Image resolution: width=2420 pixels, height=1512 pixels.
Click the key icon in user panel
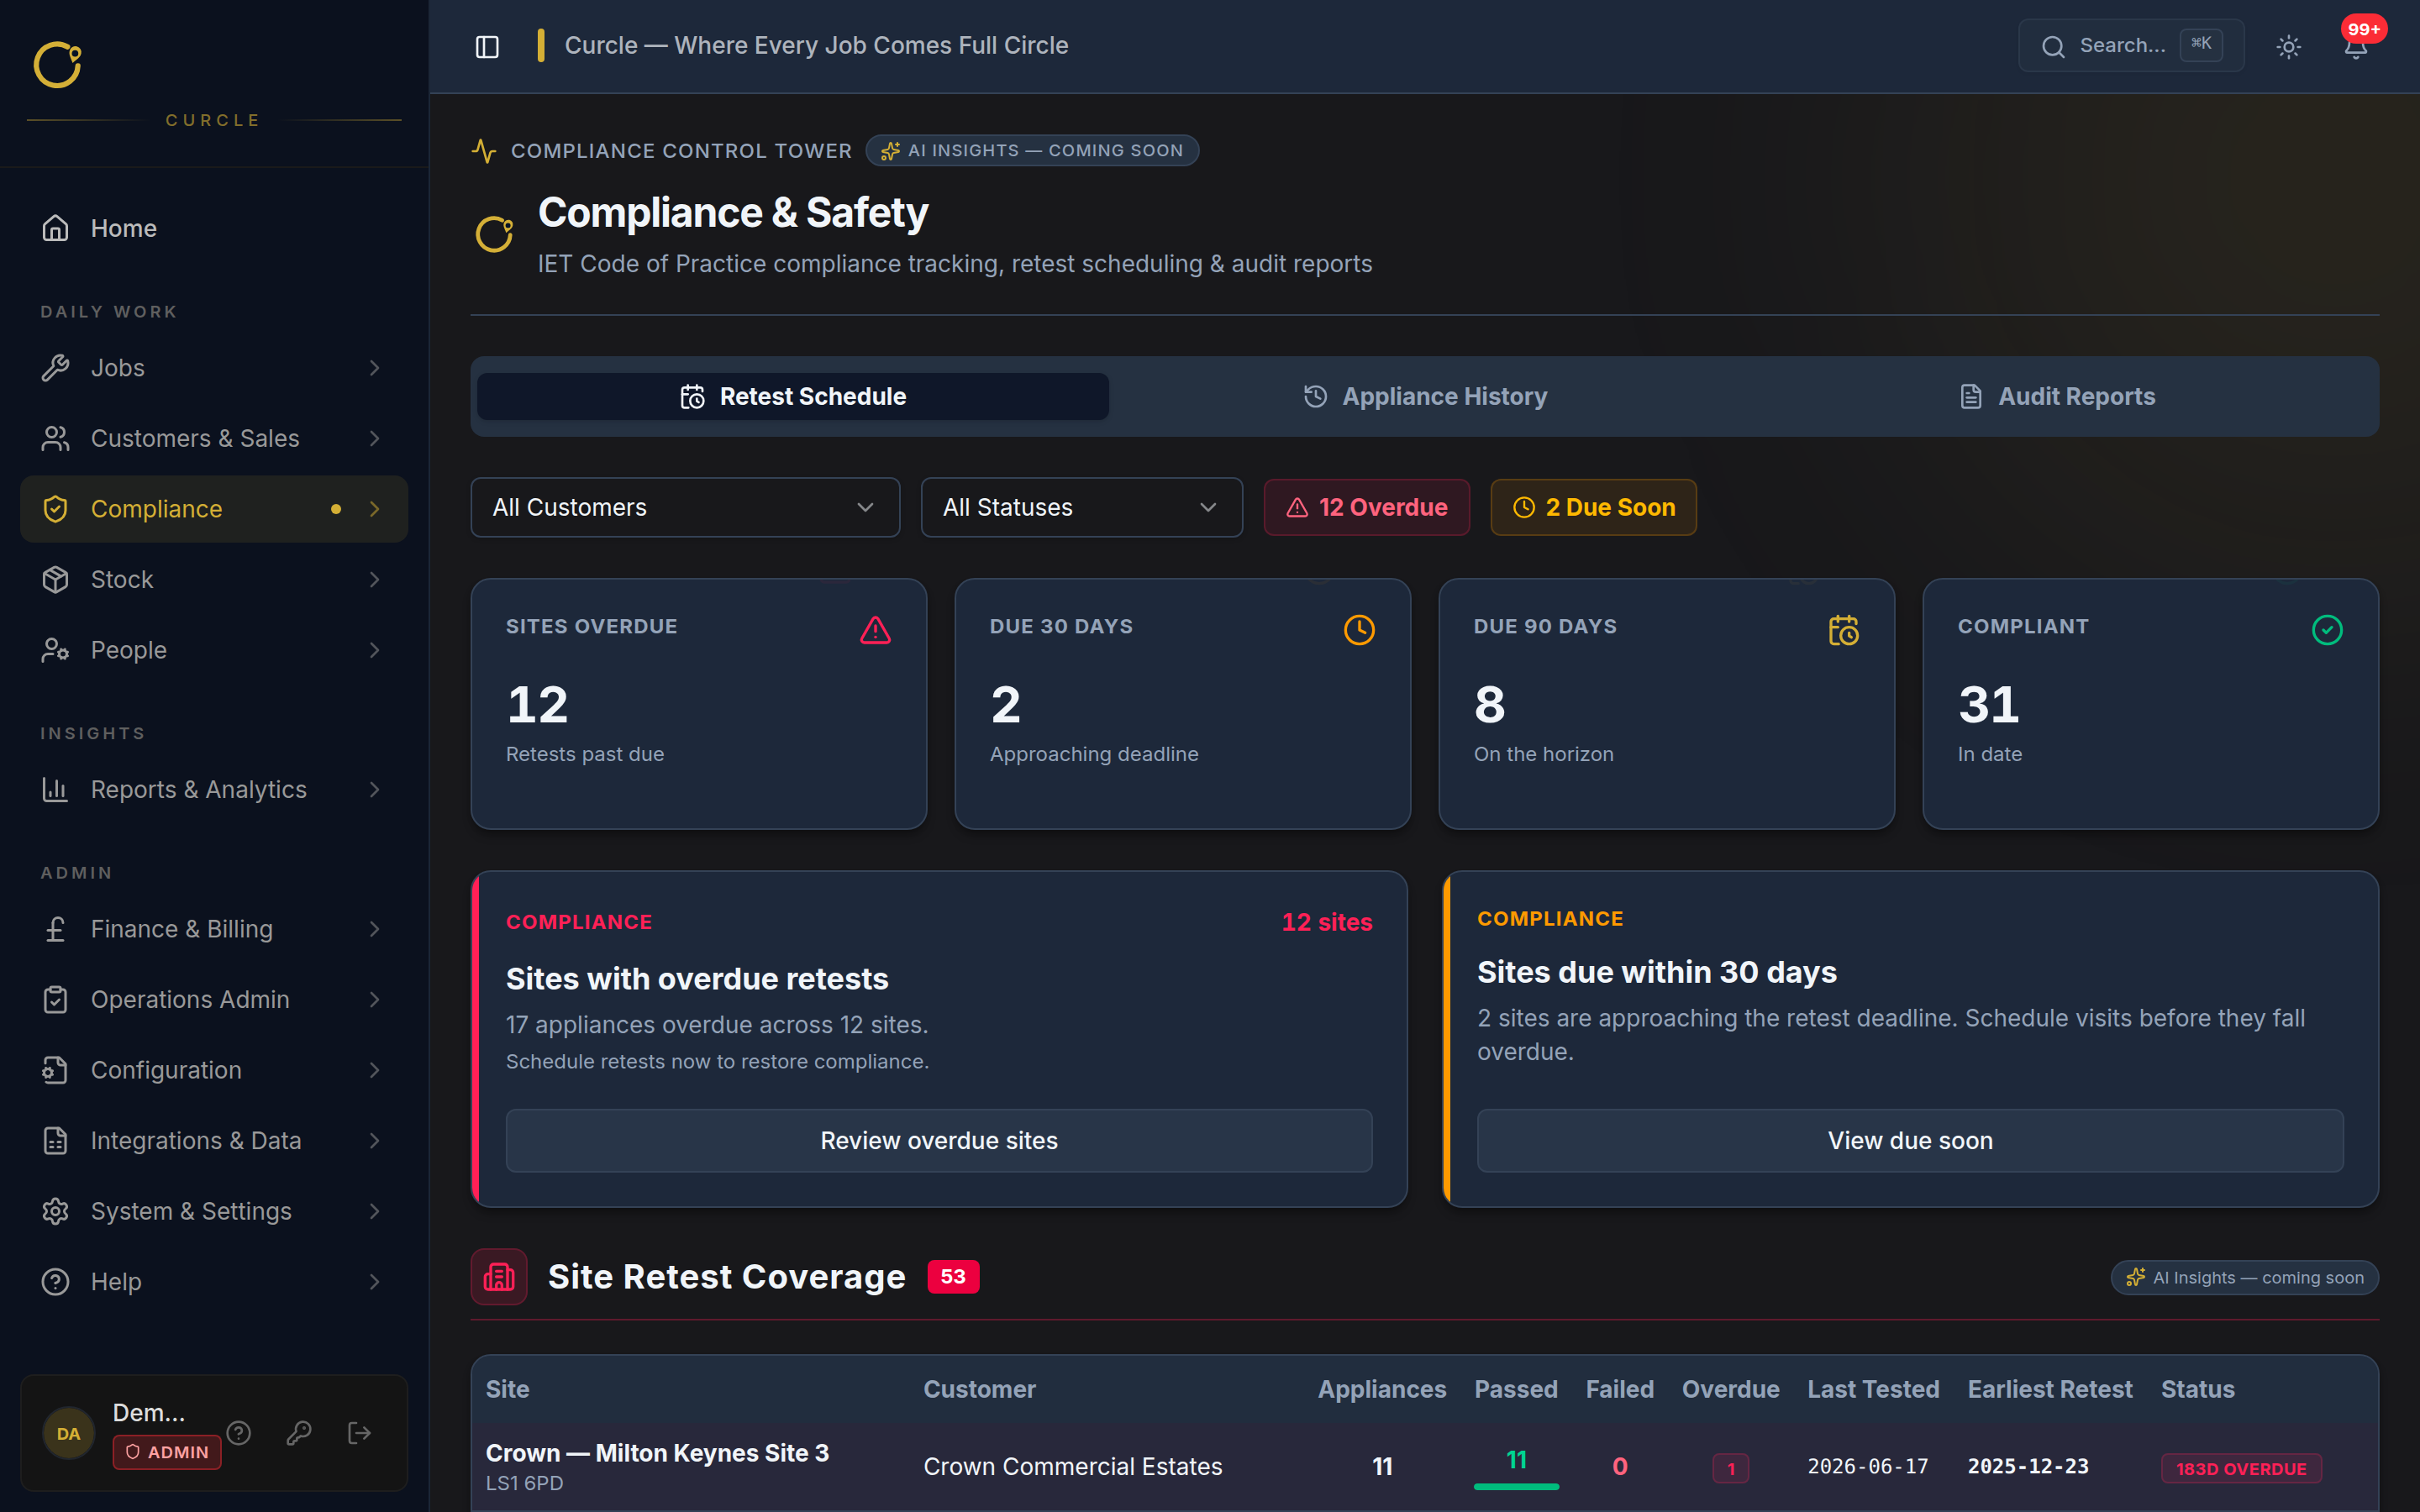pos(299,1433)
